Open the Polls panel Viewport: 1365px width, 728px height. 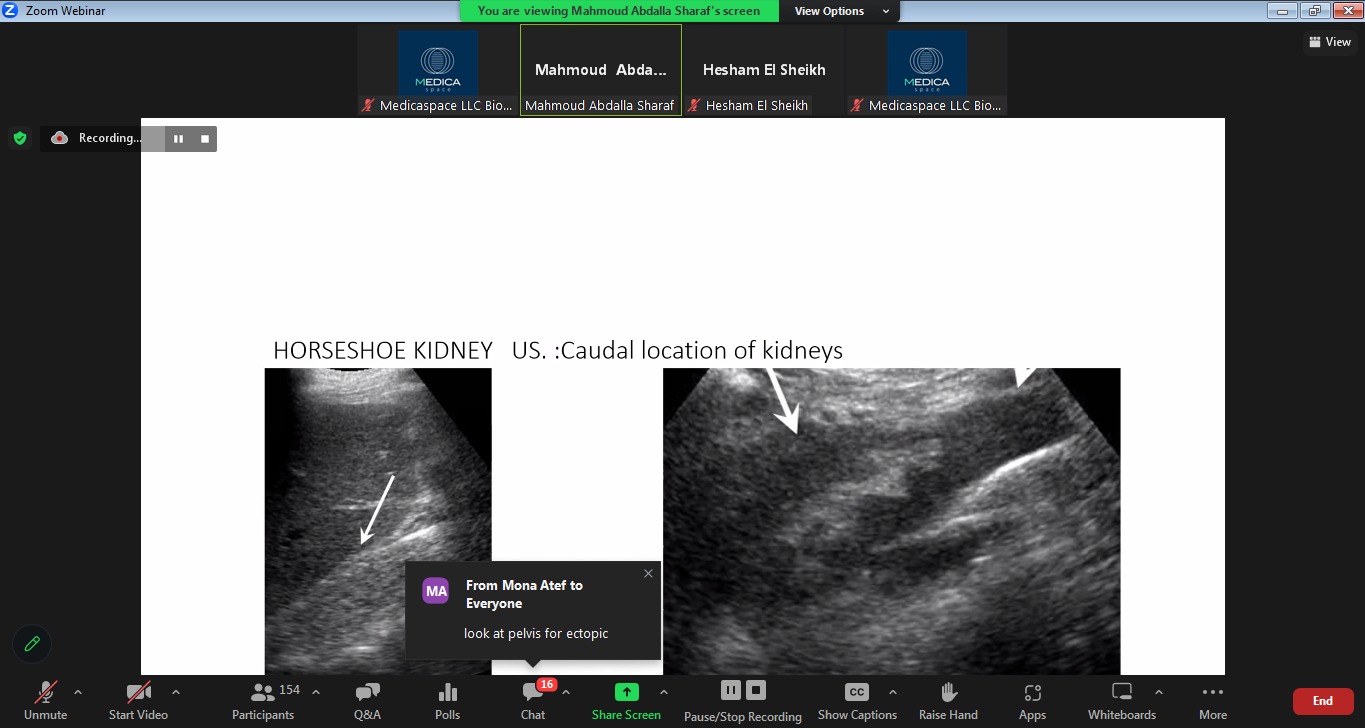tap(447, 693)
